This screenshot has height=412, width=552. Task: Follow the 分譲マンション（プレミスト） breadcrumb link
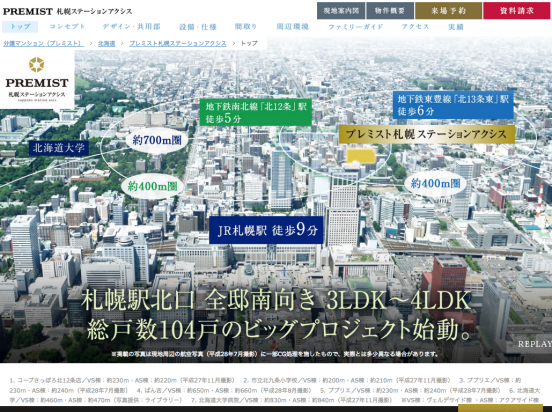pyautogui.click(x=43, y=43)
